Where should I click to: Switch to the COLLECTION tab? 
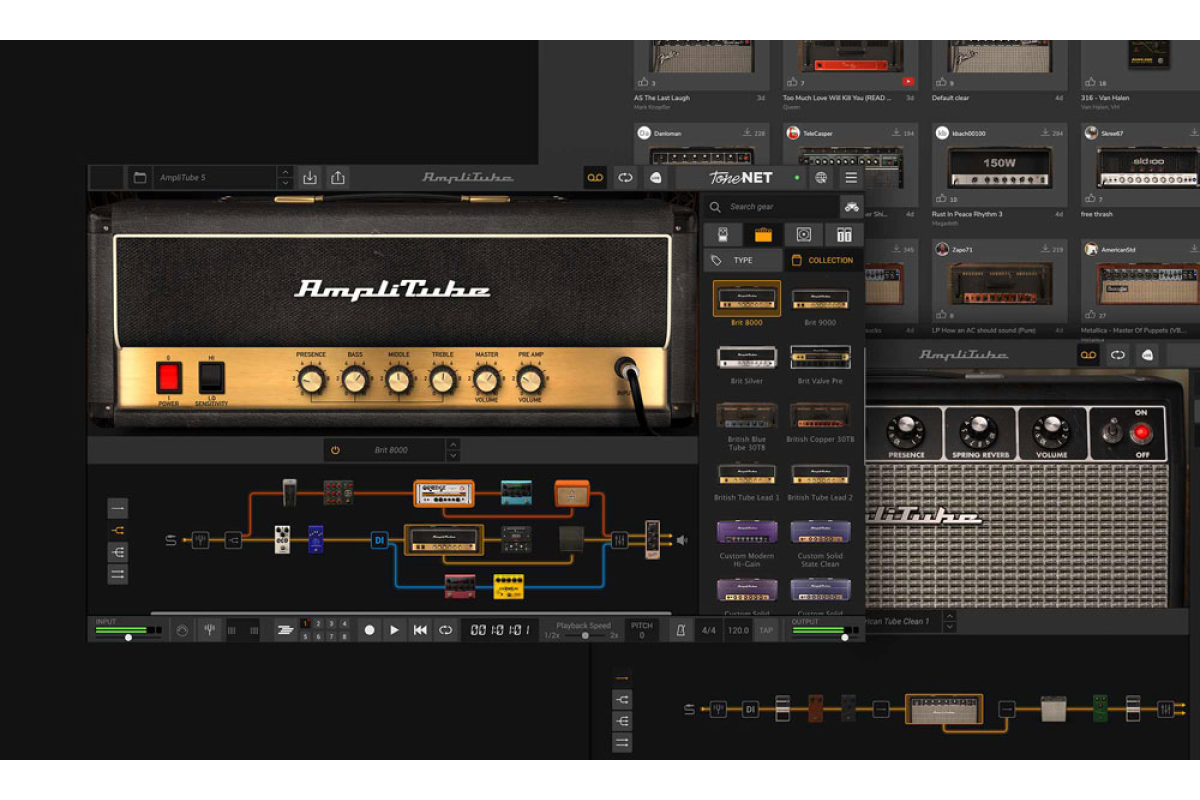click(822, 260)
